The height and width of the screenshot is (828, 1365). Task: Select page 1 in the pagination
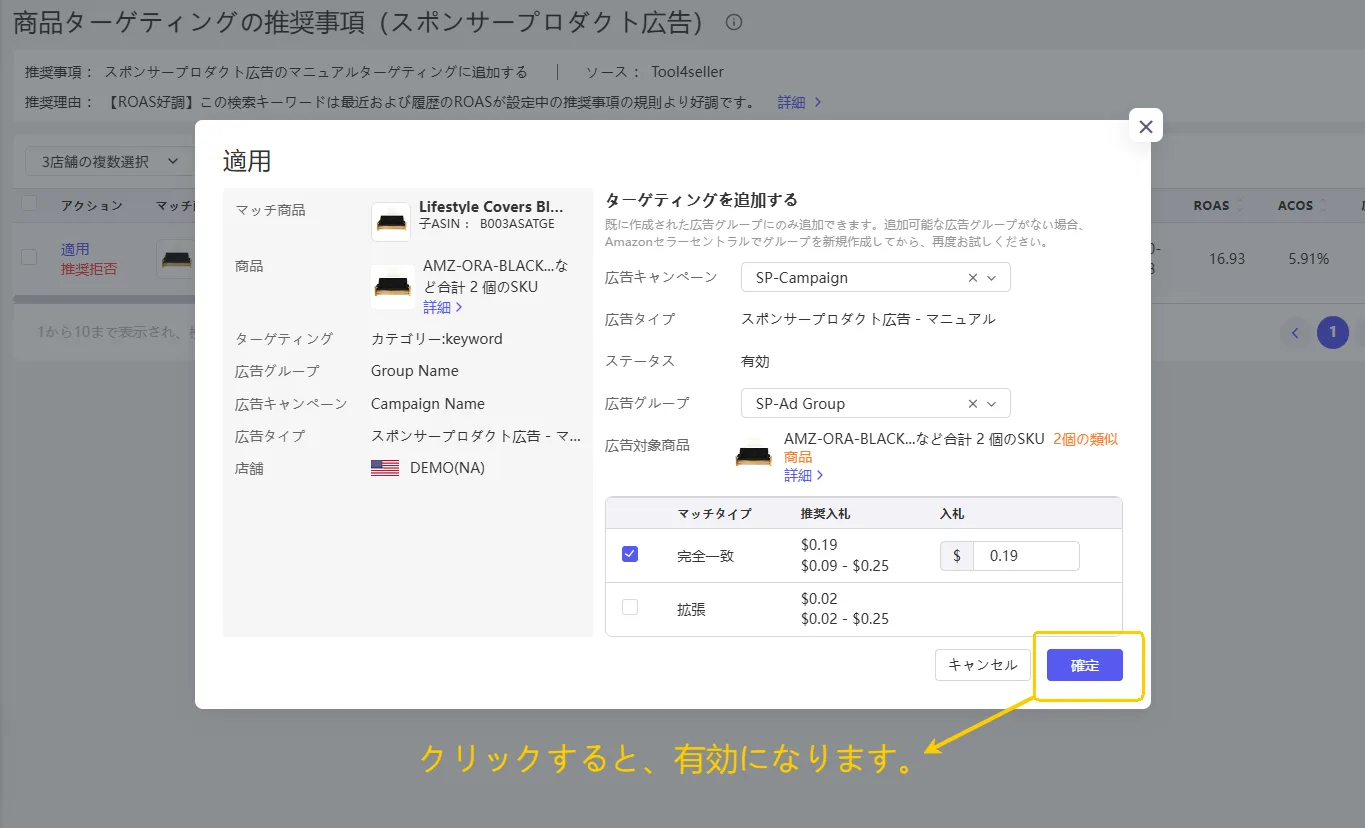point(1333,332)
